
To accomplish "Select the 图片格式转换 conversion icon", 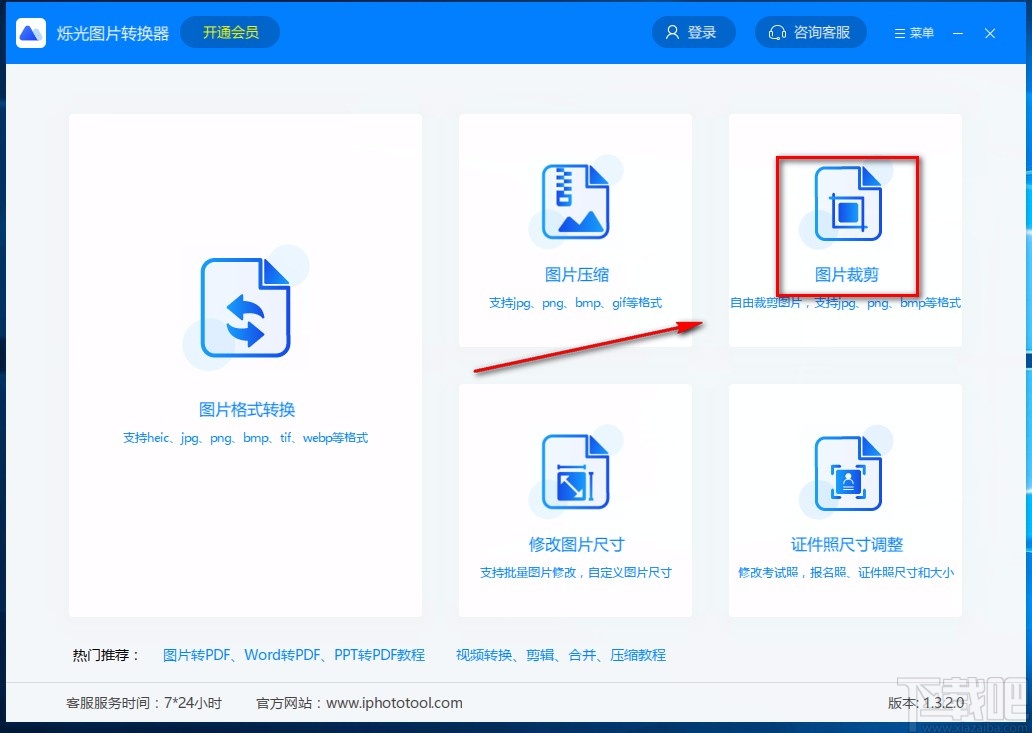I will click(245, 307).
